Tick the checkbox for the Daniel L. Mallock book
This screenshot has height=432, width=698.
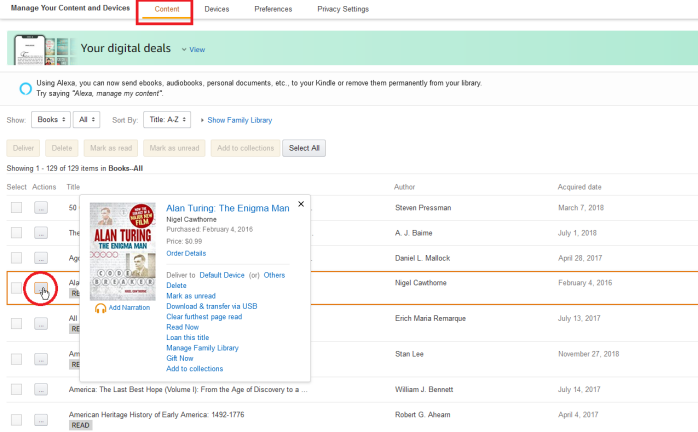coord(16,258)
